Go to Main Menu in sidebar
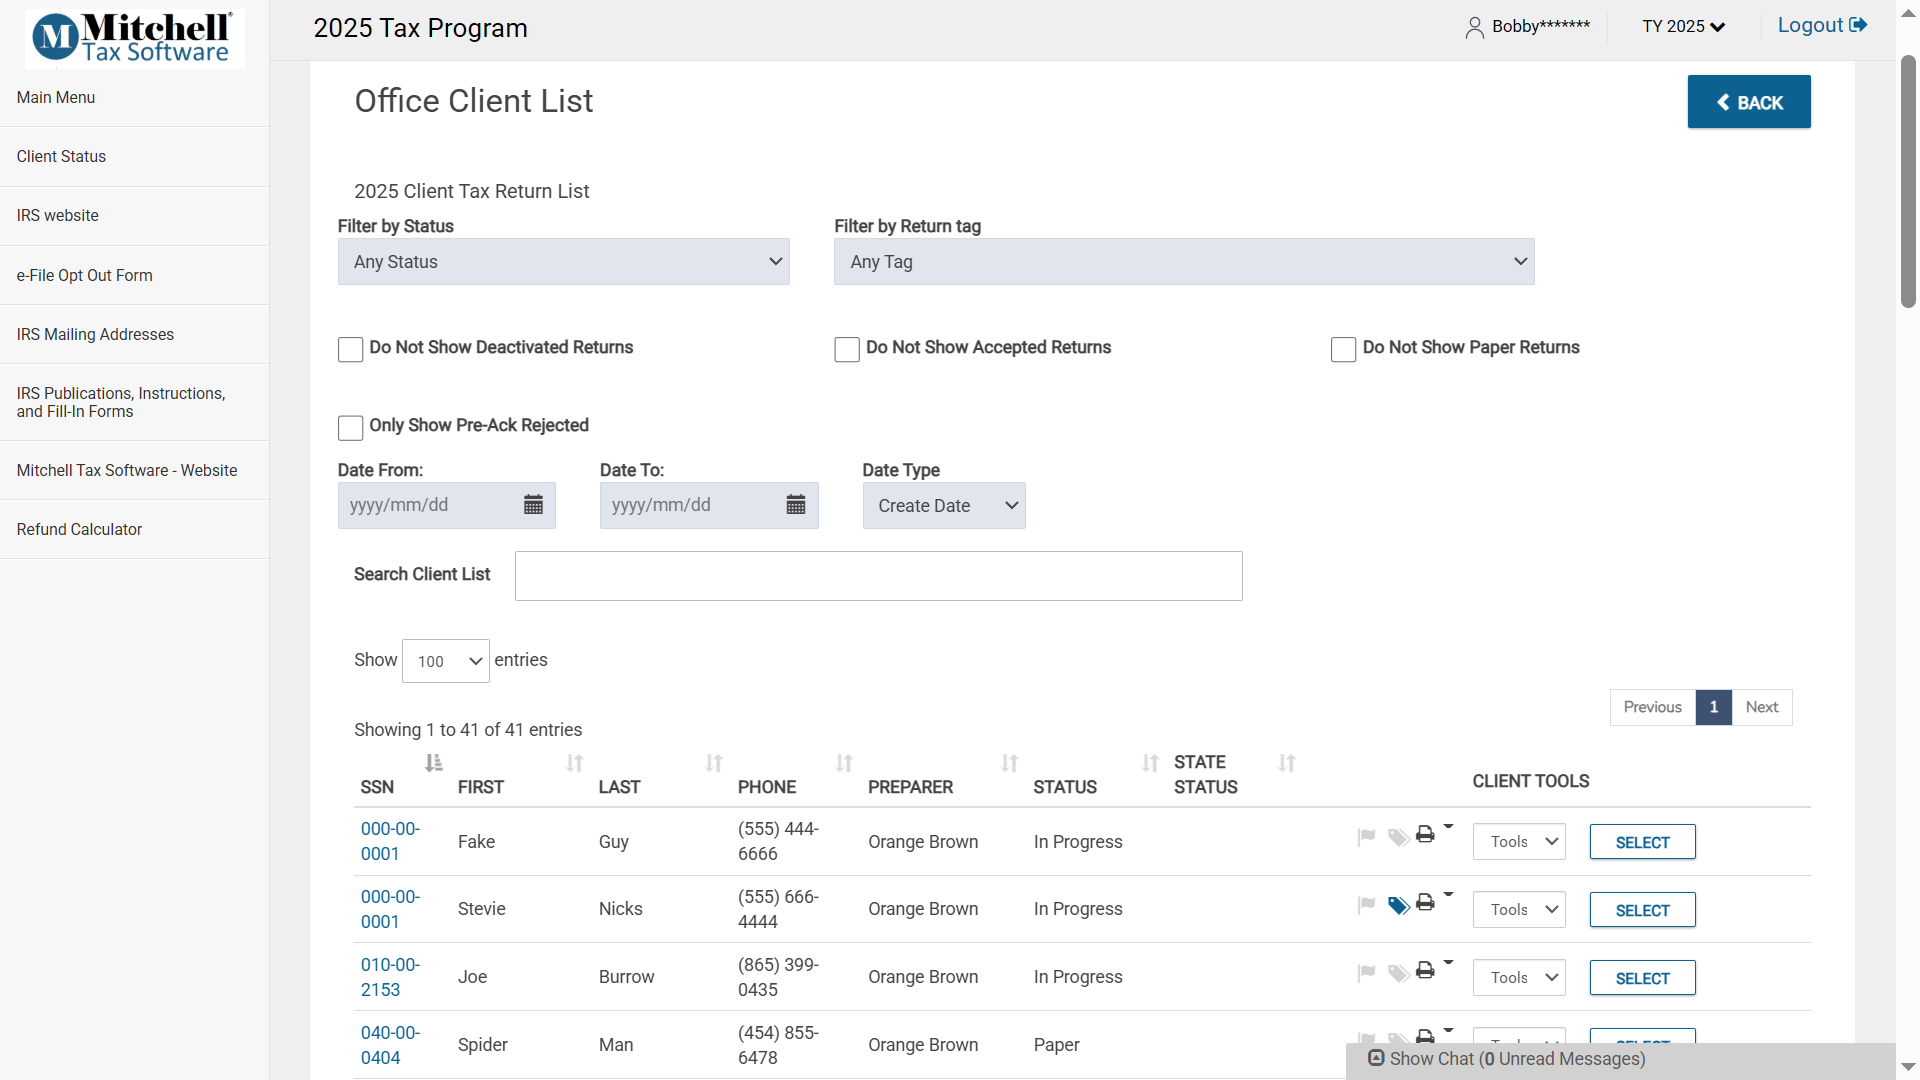1920x1080 pixels. click(x=134, y=97)
